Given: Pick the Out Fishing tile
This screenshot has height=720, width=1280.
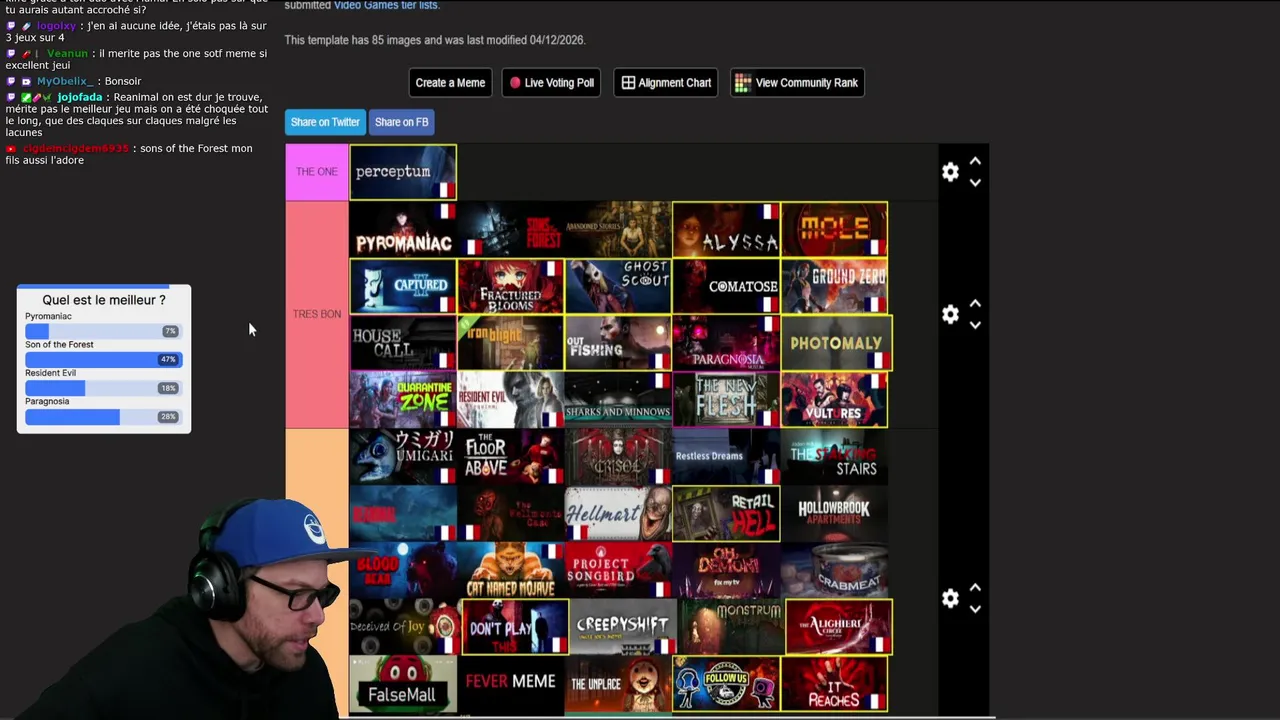Looking at the screenshot, I should 619,343.
